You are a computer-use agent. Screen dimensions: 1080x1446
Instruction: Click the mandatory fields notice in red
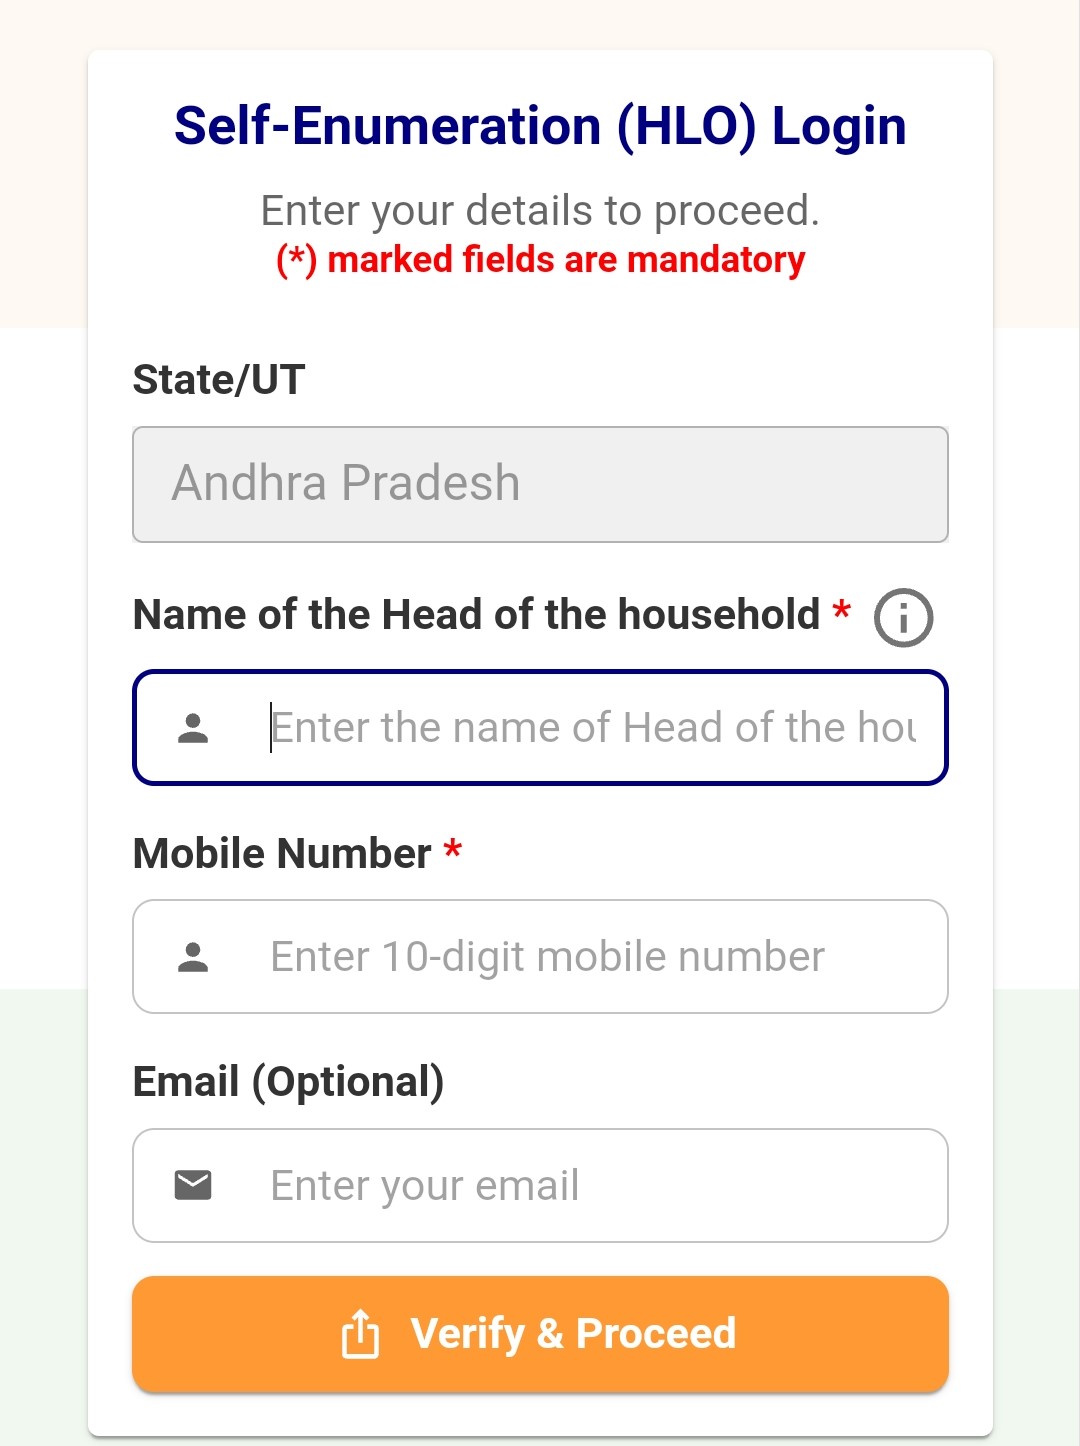tap(540, 259)
